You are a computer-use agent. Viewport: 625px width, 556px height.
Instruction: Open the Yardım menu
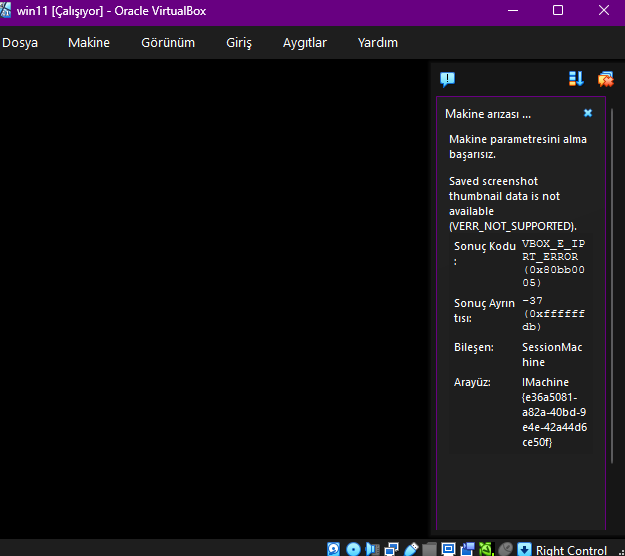pos(377,43)
